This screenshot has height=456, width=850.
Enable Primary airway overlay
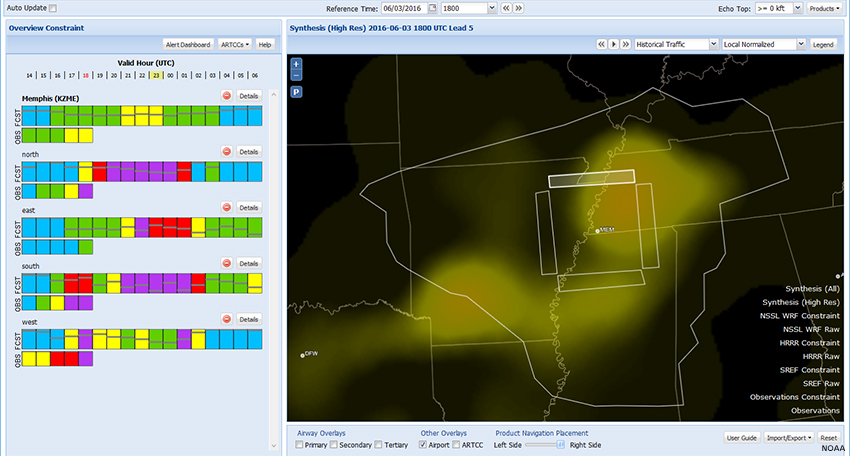tap(299, 445)
